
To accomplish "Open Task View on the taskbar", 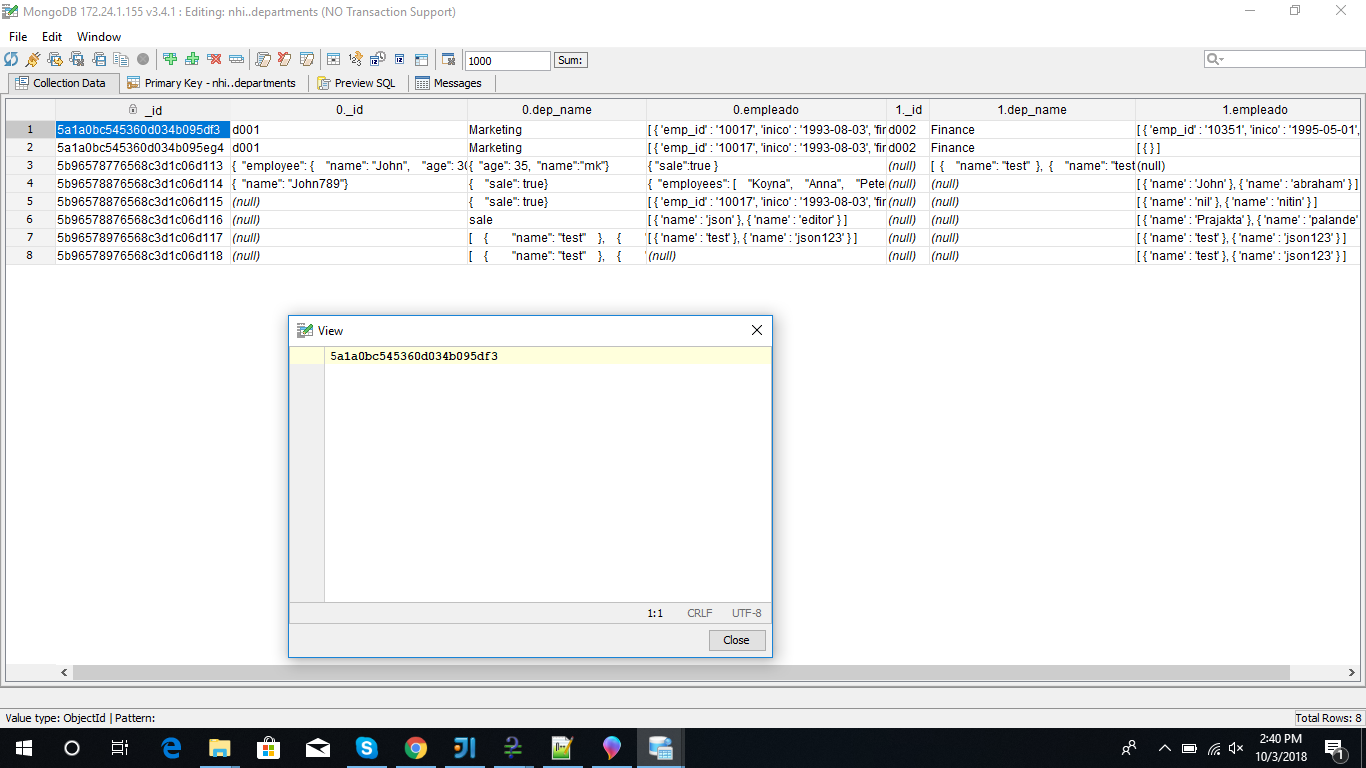I will (119, 748).
